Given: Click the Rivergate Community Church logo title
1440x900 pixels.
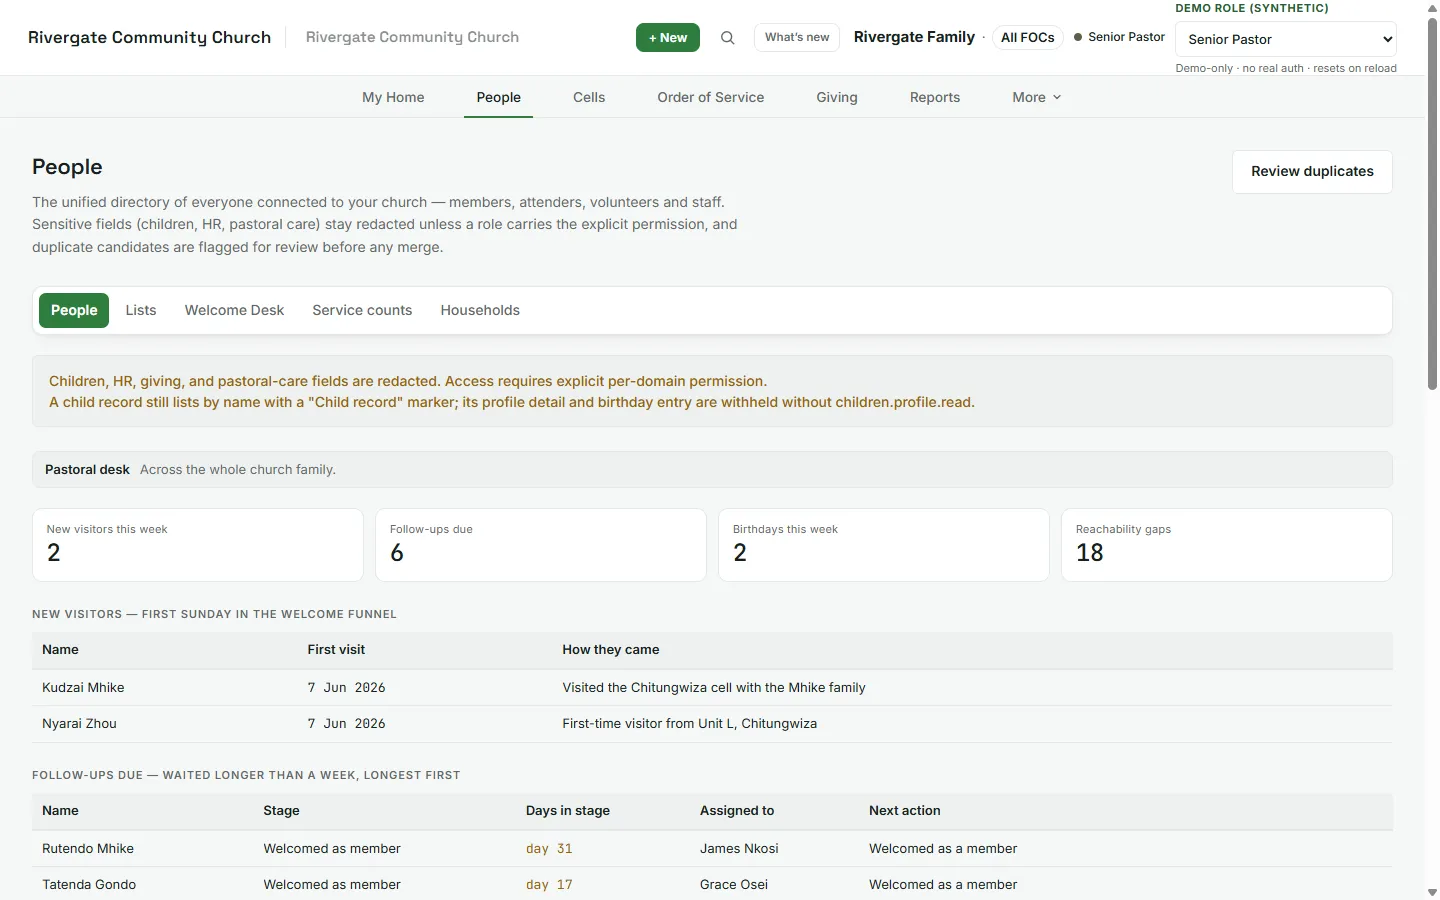Looking at the screenshot, I should (149, 37).
